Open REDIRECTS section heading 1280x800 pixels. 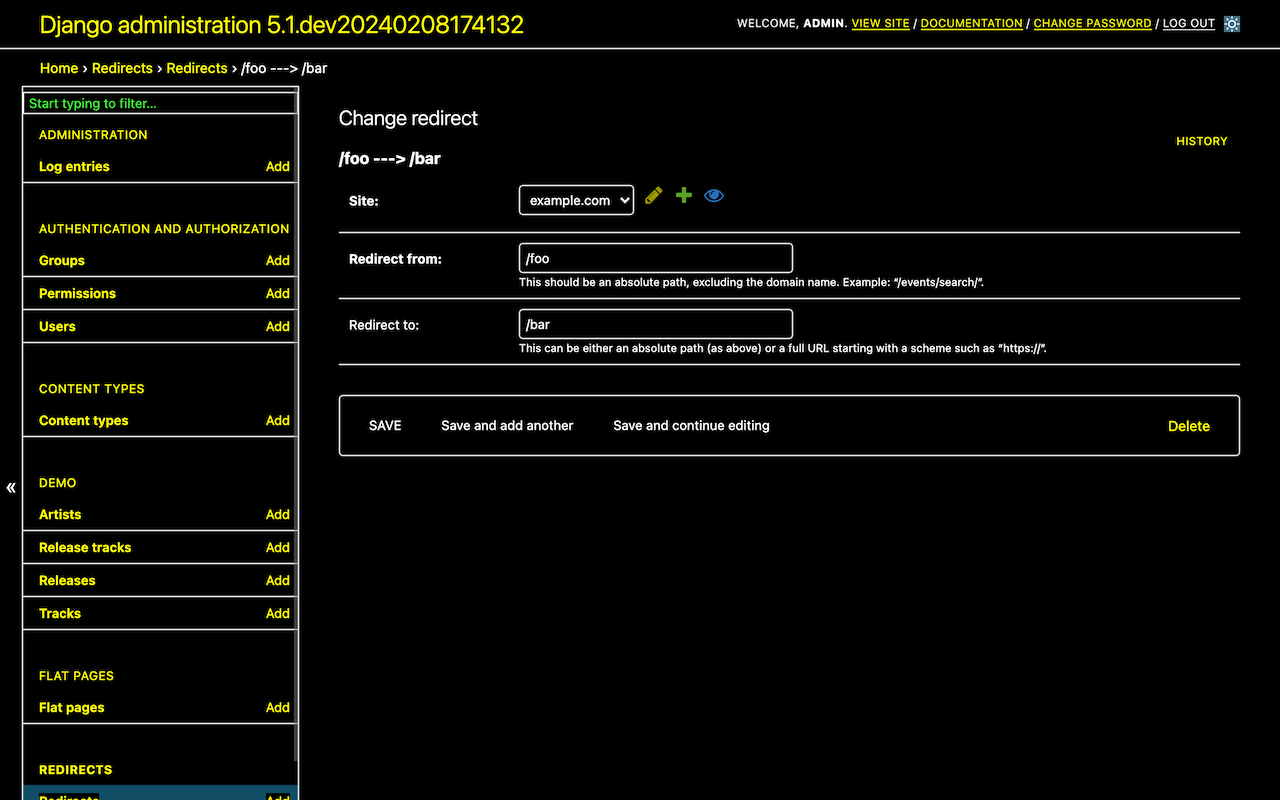click(x=76, y=769)
